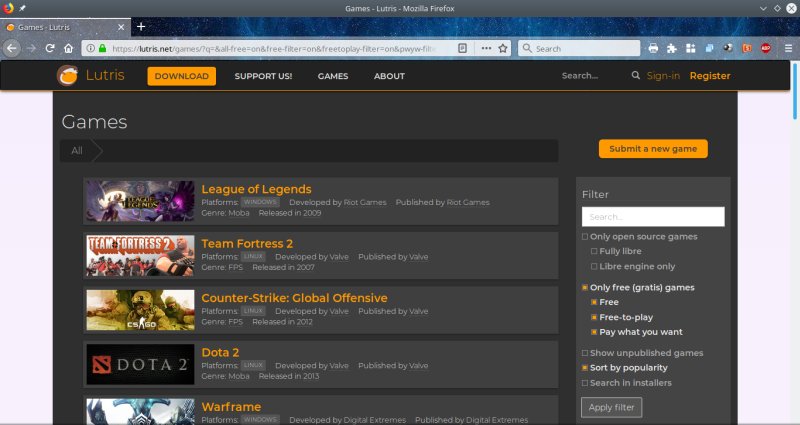
Task: Click the blue stacked pages extension icon
Action: (x=709, y=48)
